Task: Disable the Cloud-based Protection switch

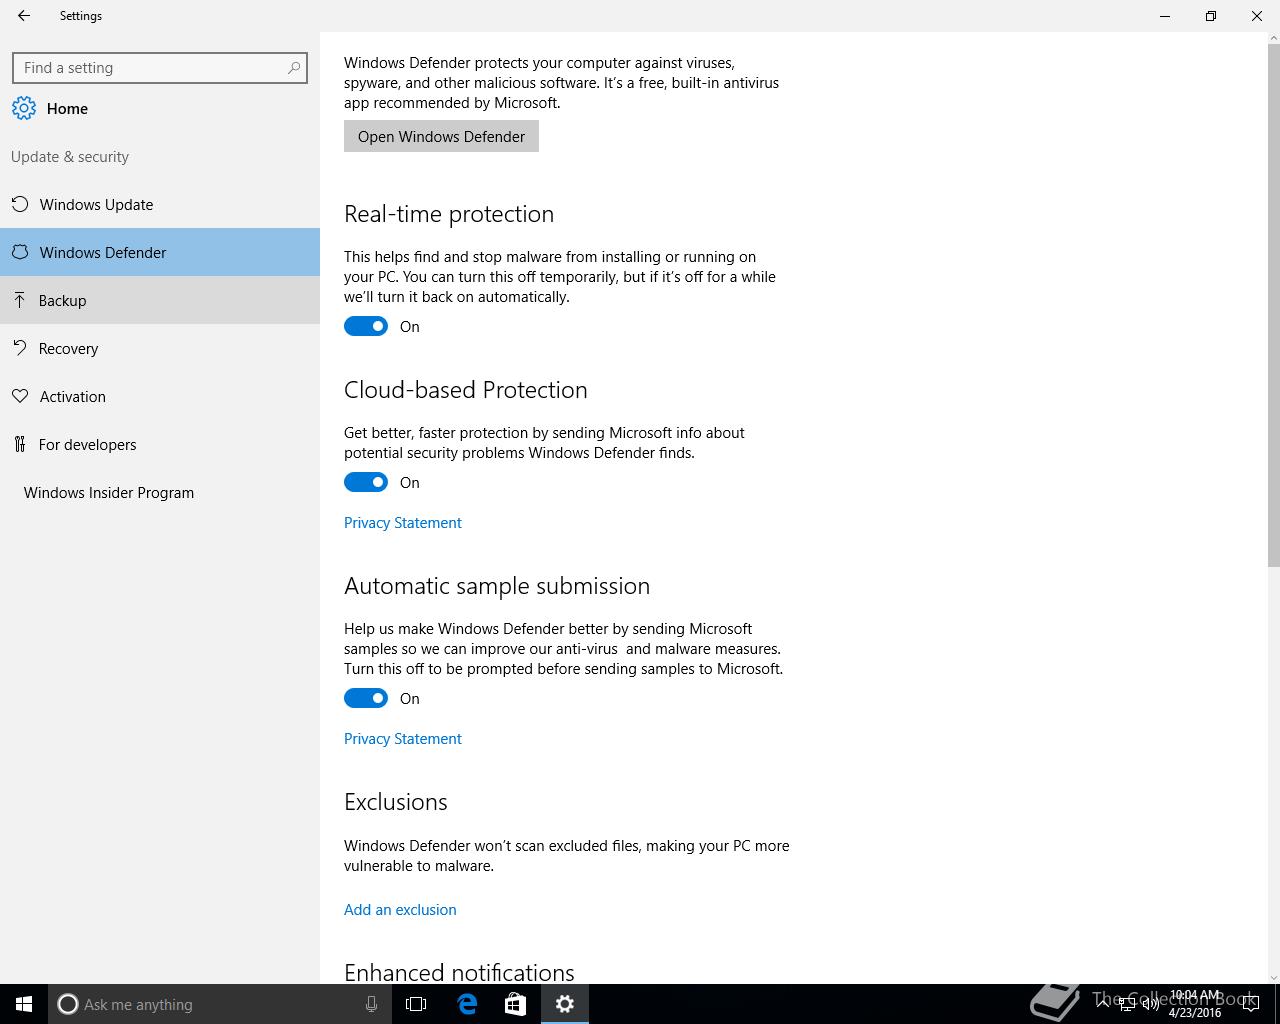Action: click(x=366, y=482)
